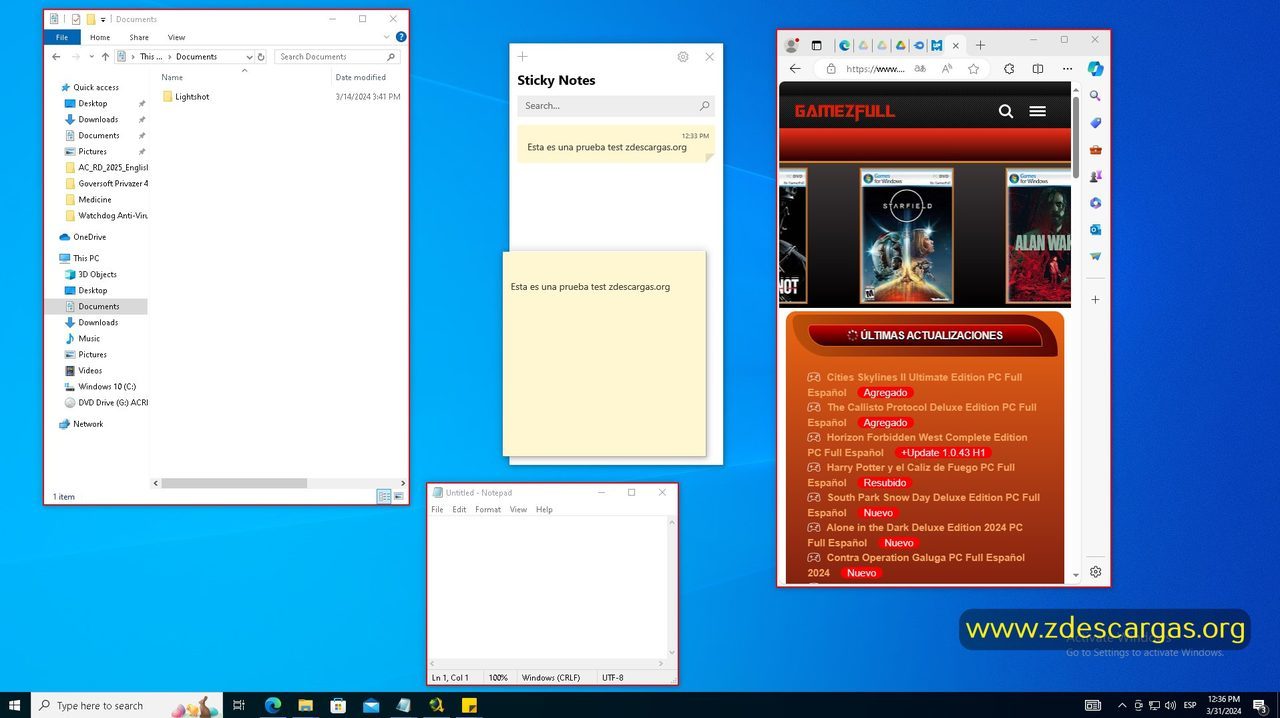
Task: Open Microsoft 365 icon in Edge sidebar
Action: (x=1095, y=203)
